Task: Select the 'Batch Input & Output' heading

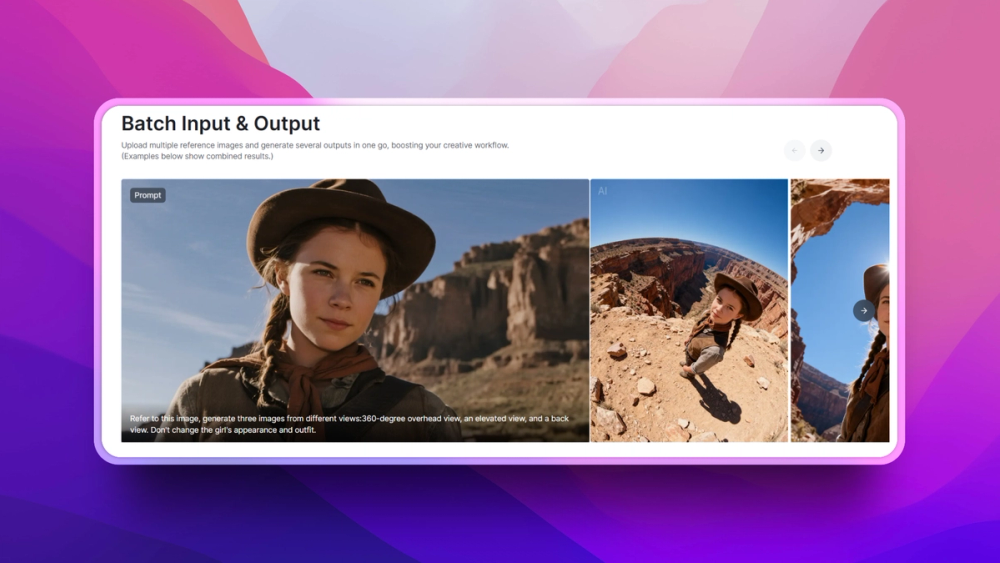Action: click(221, 123)
